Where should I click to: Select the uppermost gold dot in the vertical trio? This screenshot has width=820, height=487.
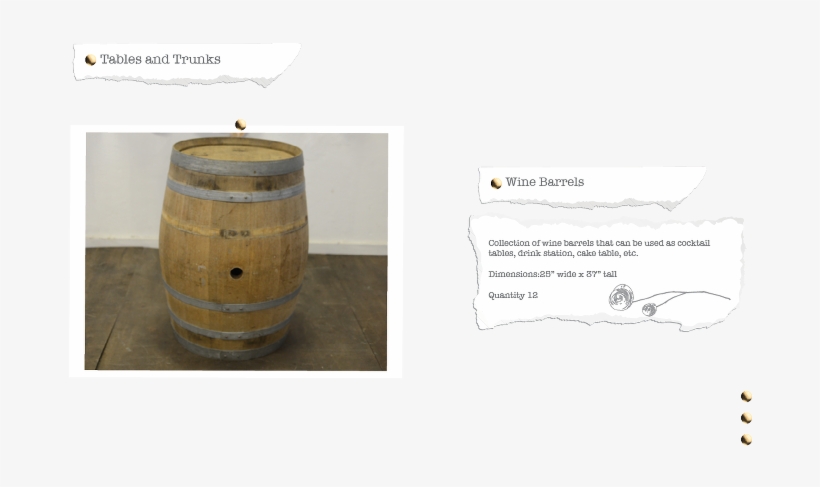[x=746, y=397]
